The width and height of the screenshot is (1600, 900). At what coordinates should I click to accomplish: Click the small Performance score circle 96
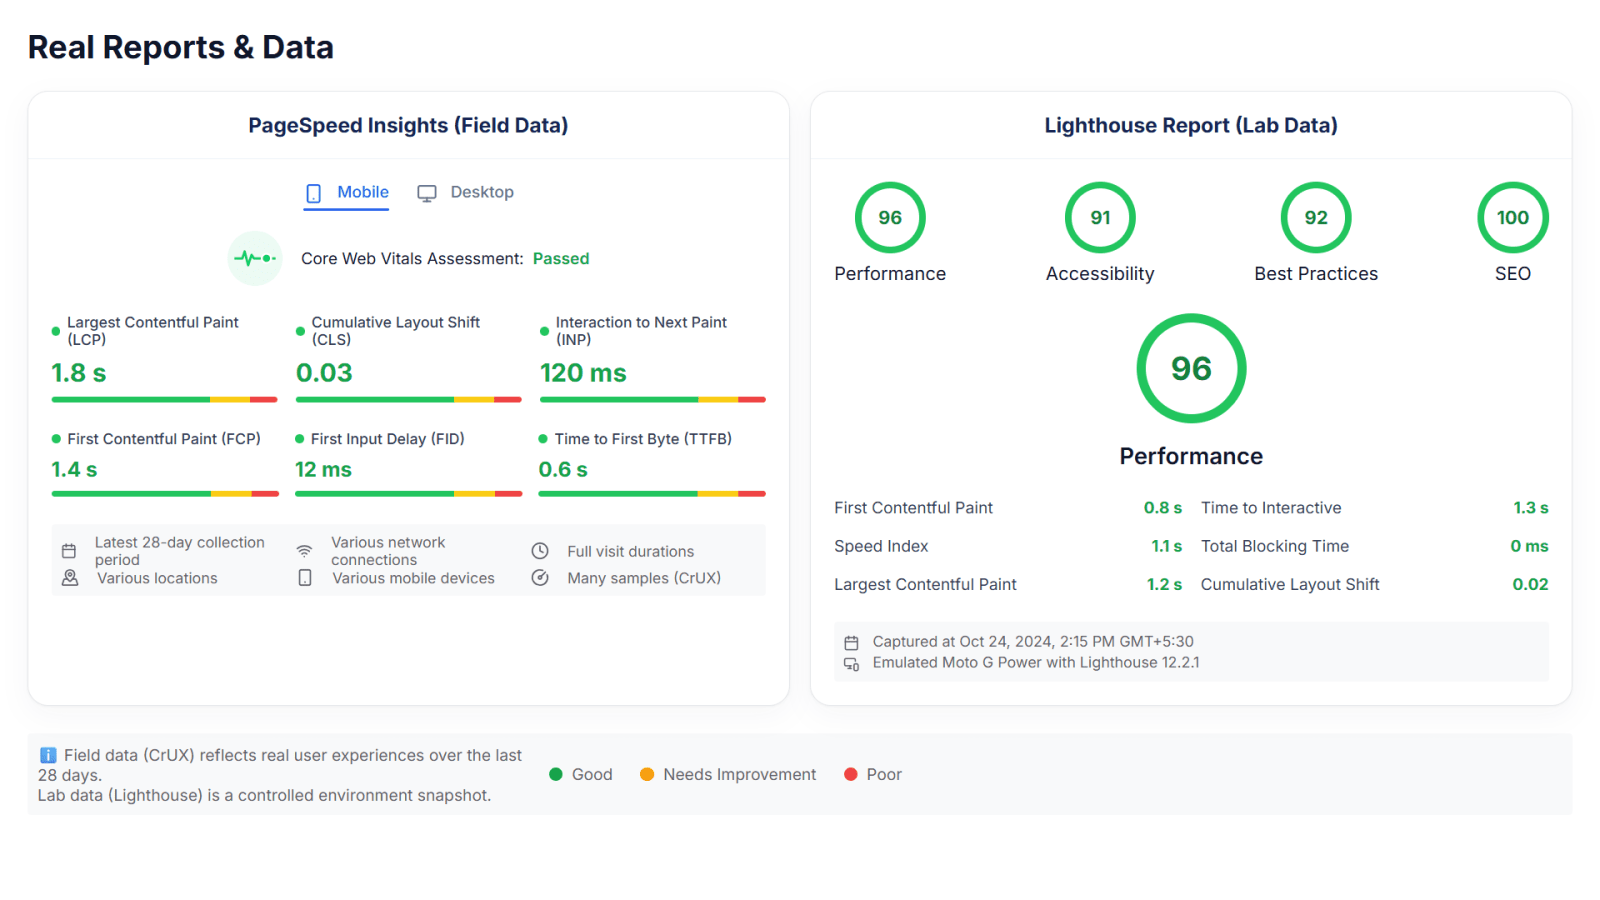890,217
